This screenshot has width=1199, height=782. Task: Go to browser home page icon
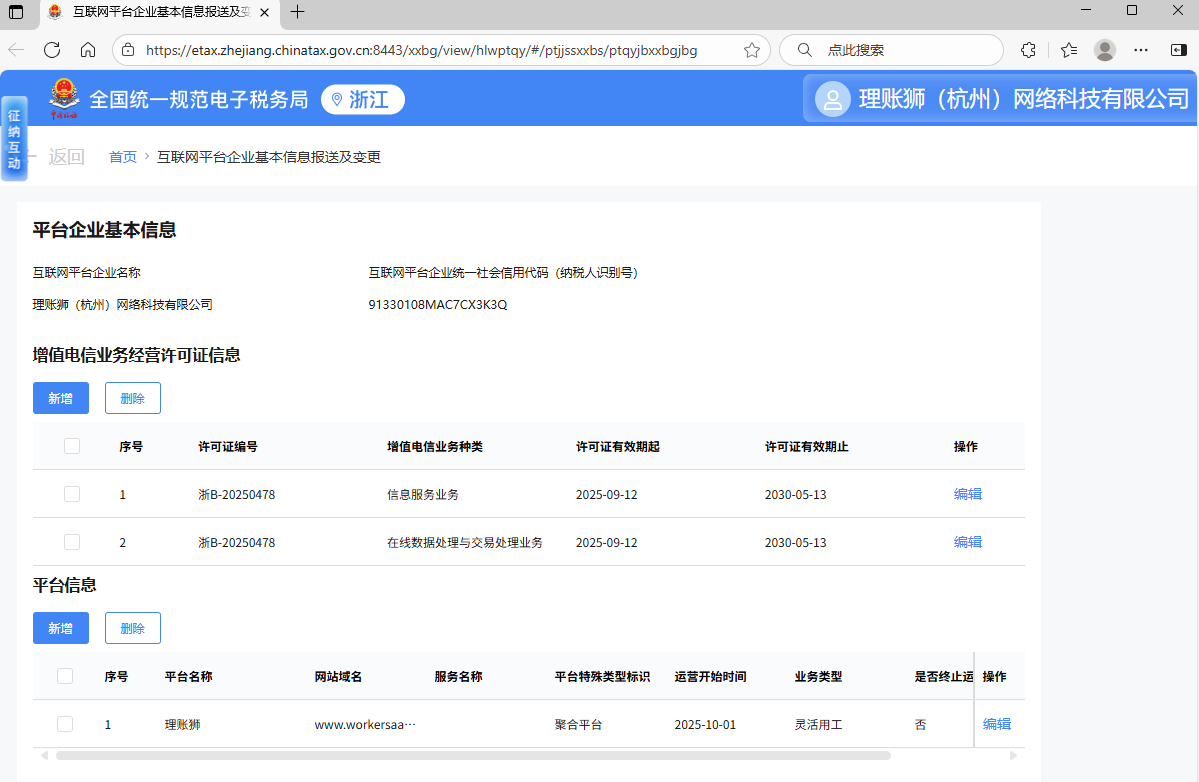(x=88, y=50)
